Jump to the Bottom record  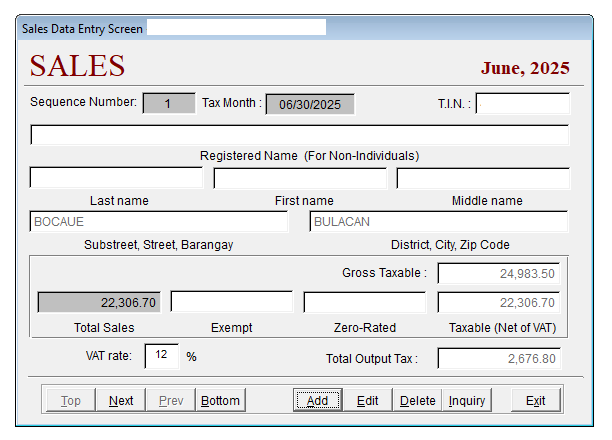coord(220,400)
